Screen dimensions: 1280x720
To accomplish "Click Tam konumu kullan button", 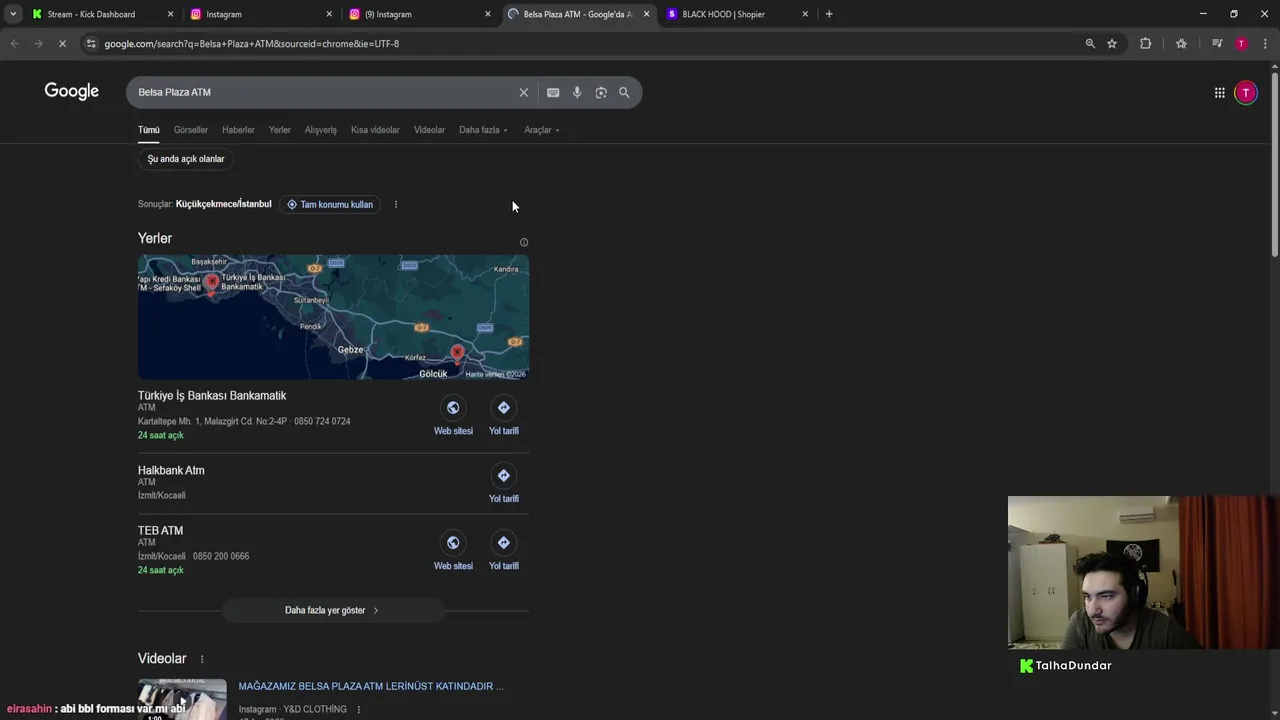I will [x=329, y=204].
